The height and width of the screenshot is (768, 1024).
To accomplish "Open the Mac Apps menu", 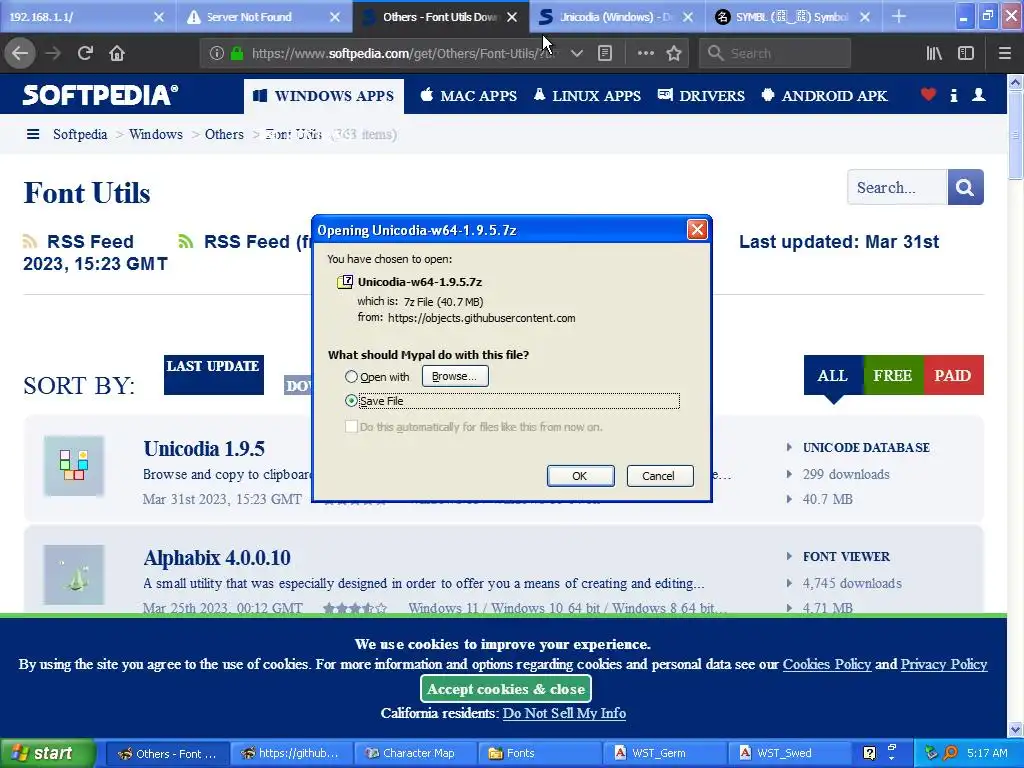I will click(468, 96).
